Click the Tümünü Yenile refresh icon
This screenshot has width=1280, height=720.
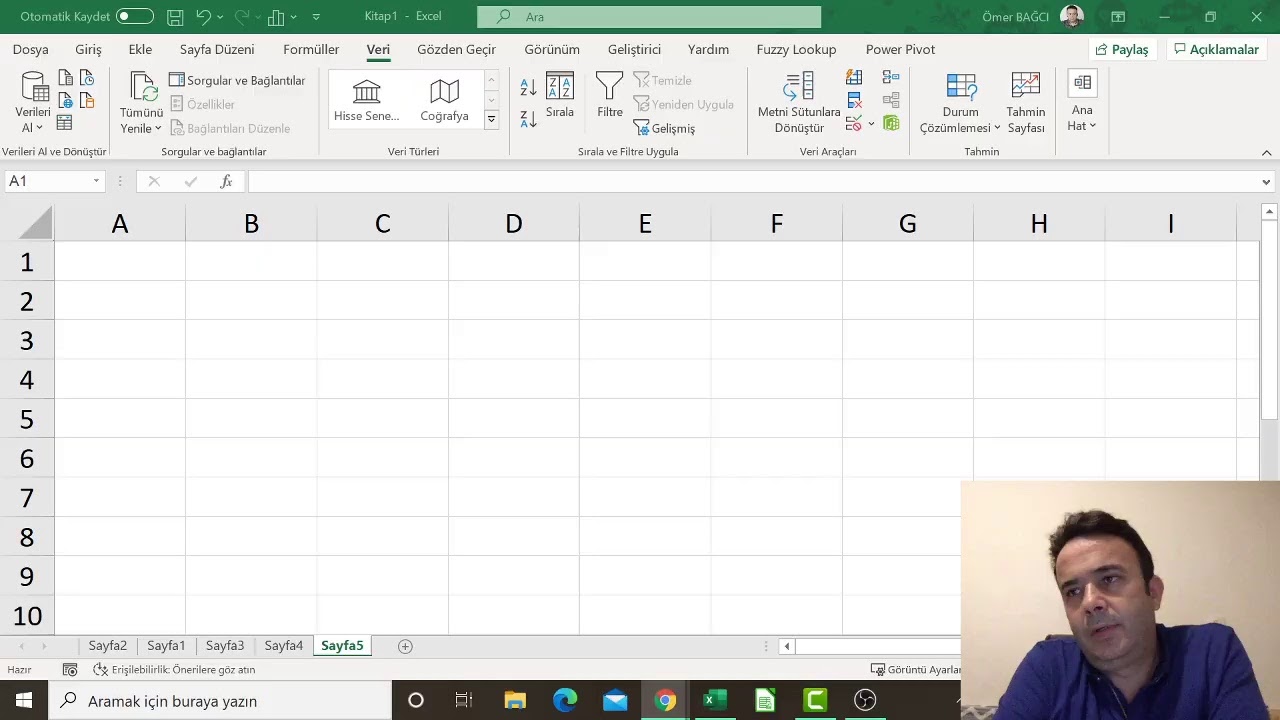coord(145,86)
